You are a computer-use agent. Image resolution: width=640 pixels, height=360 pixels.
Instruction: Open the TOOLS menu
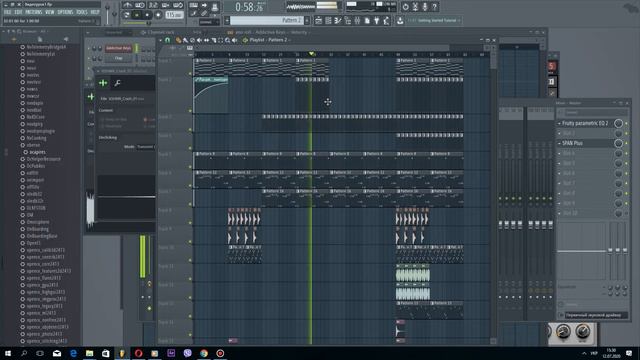[x=82, y=12]
